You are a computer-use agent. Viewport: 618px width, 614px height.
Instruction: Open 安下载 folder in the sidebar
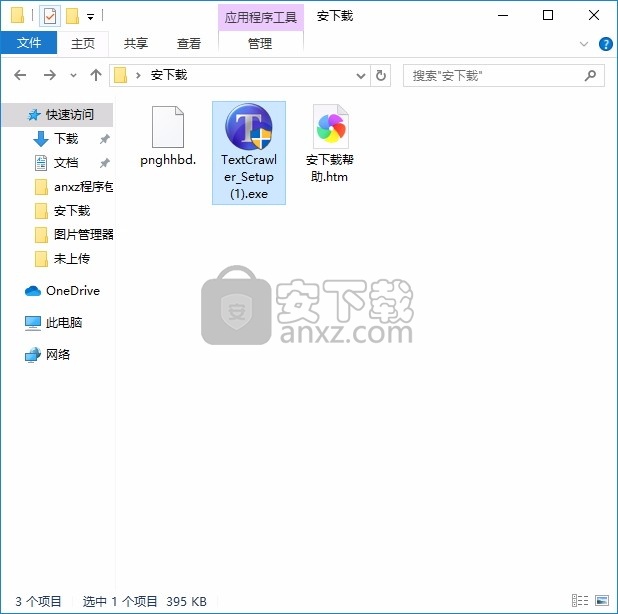[x=63, y=211]
